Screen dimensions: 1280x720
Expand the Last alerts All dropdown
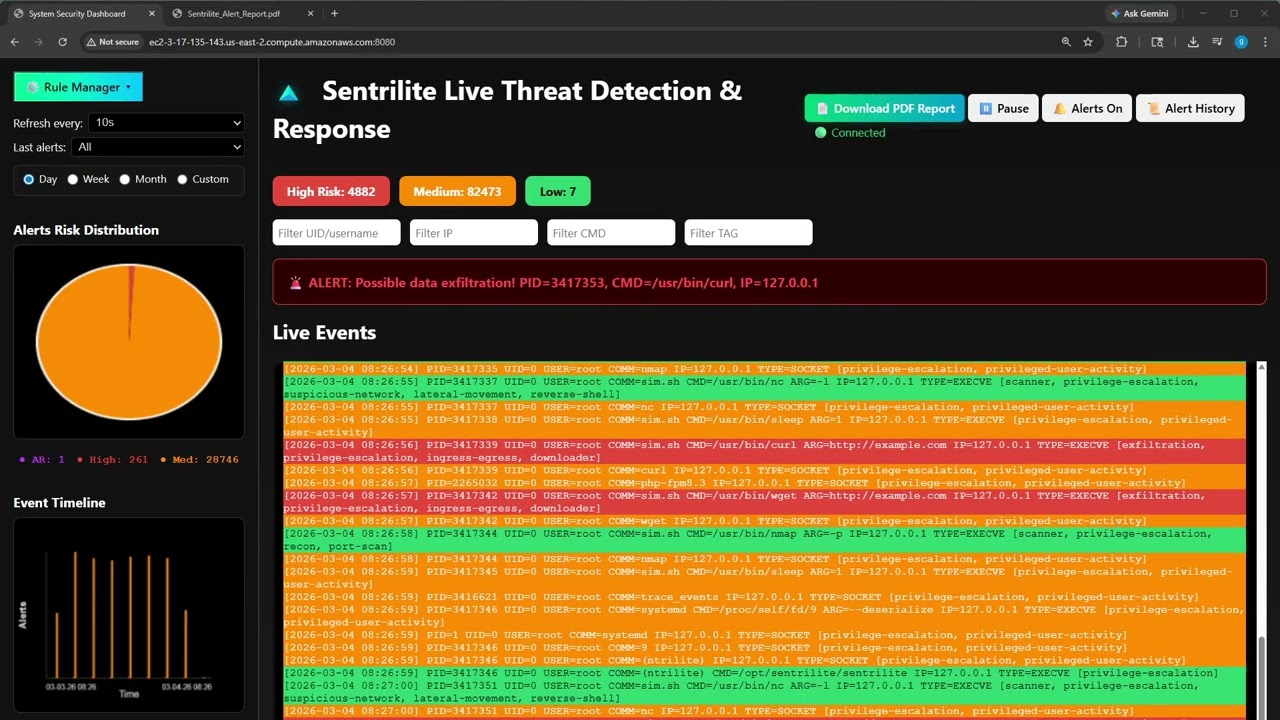click(x=158, y=147)
